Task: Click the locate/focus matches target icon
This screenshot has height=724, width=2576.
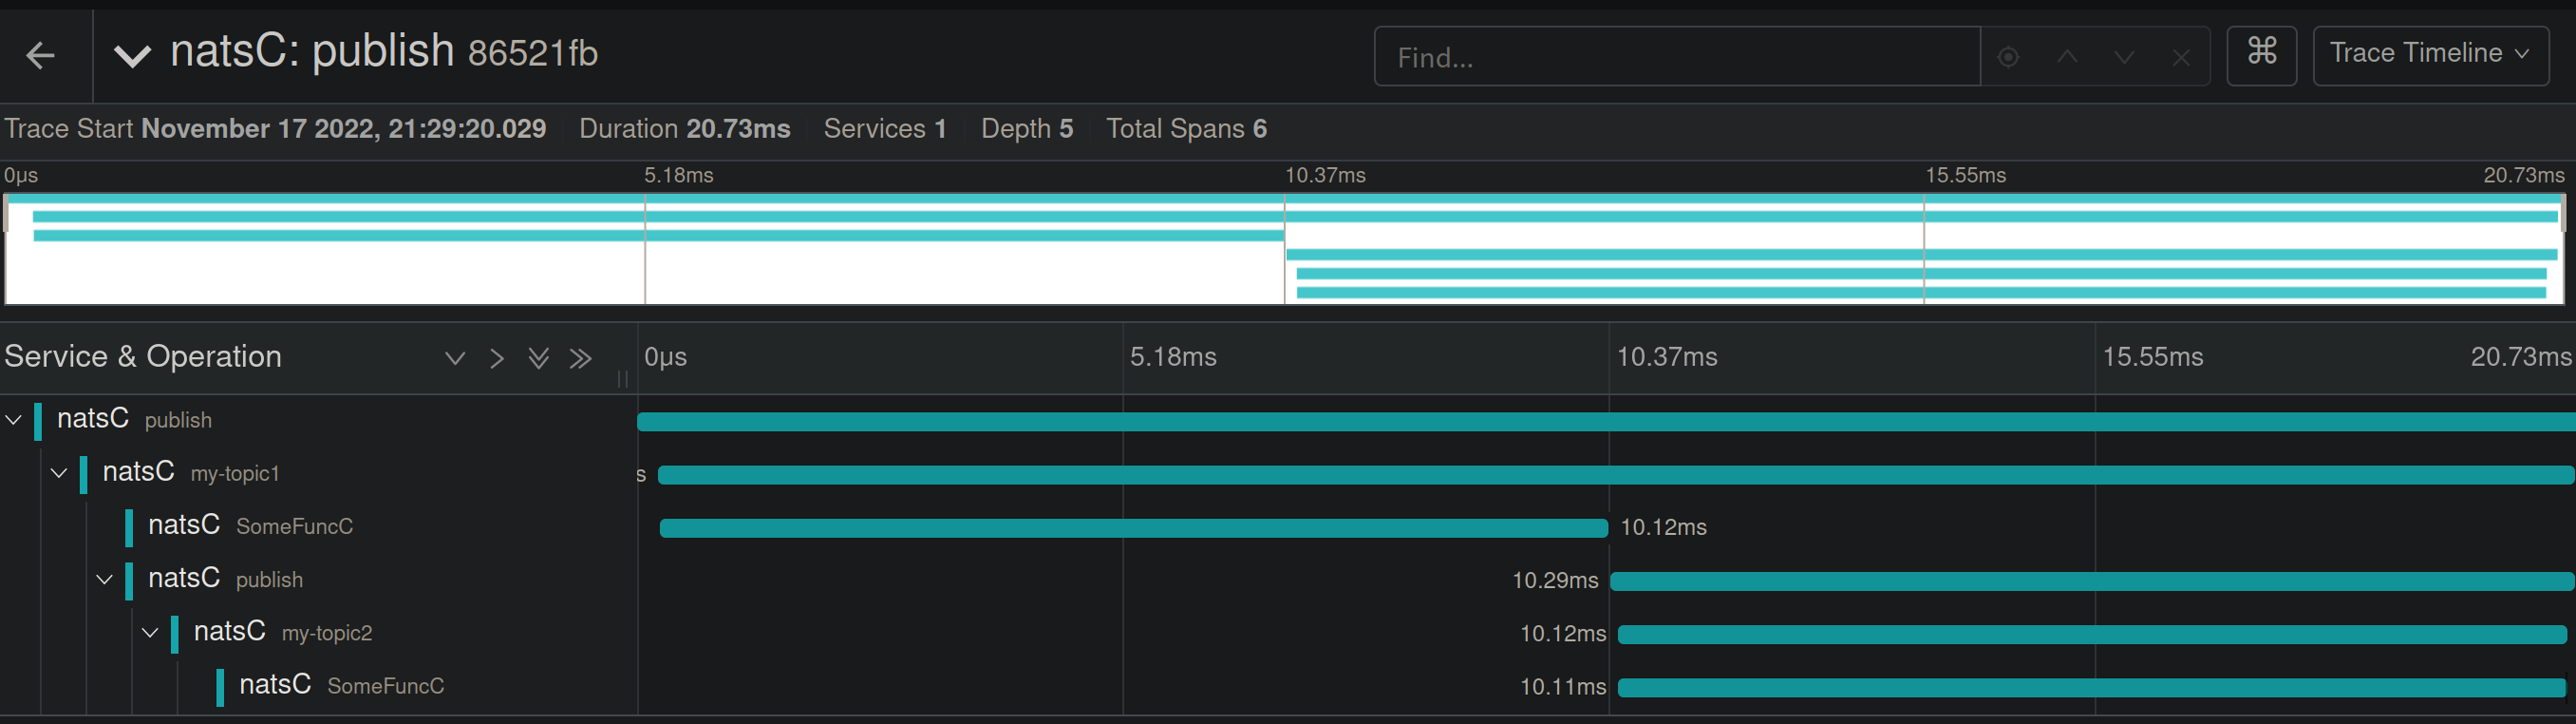Action: [x=2008, y=57]
